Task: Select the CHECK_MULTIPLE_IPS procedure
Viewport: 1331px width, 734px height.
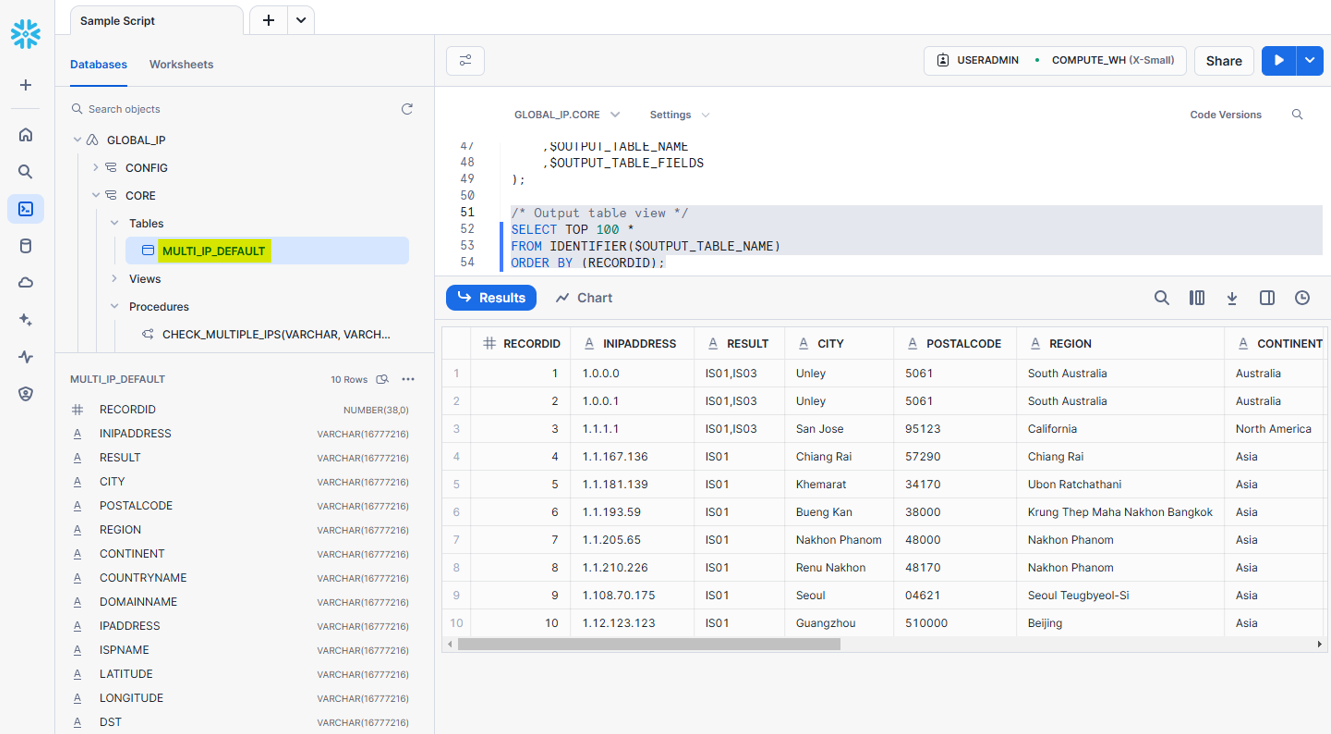Action: (x=276, y=335)
